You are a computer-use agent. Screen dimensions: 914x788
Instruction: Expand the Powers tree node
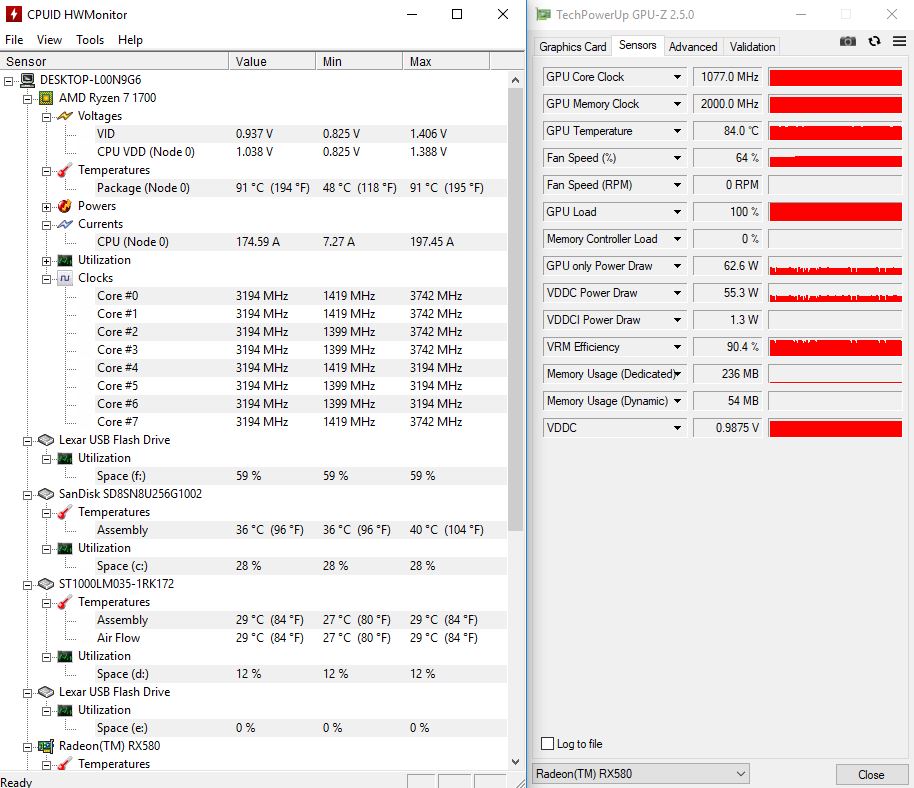point(46,207)
